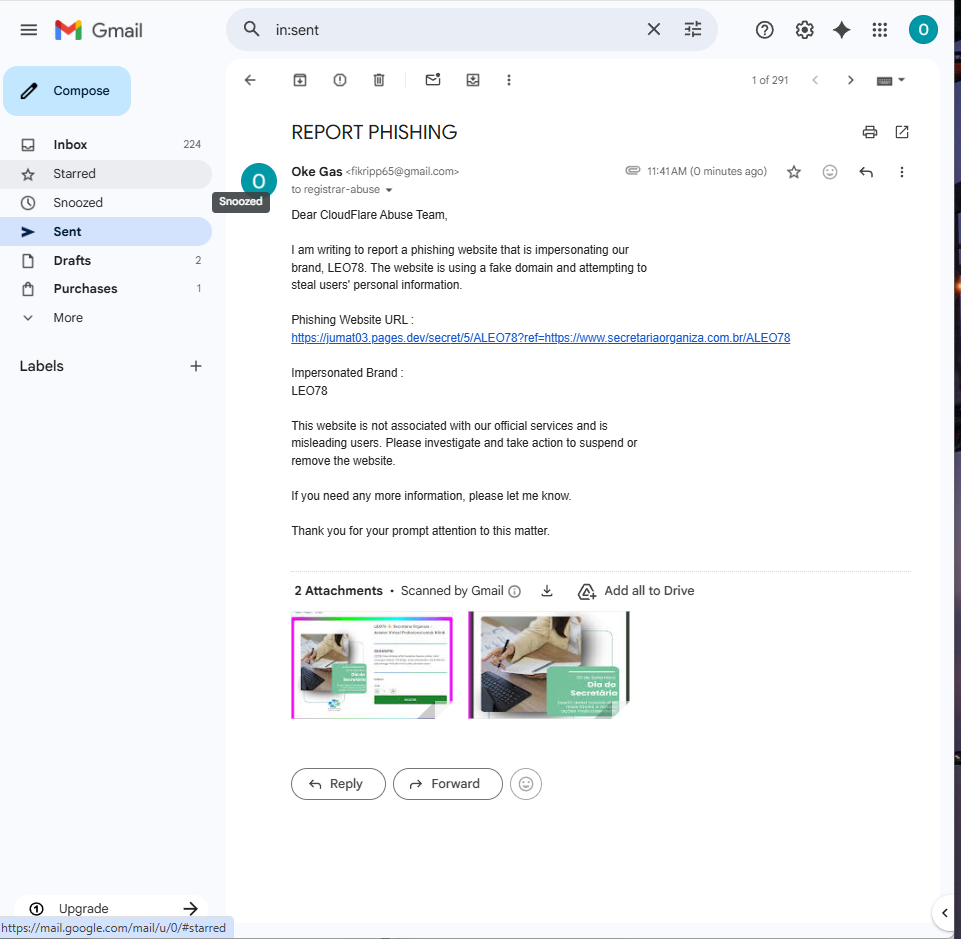The image size is (961, 939).
Task: Star the REPORT PHISHING message
Action: (794, 172)
